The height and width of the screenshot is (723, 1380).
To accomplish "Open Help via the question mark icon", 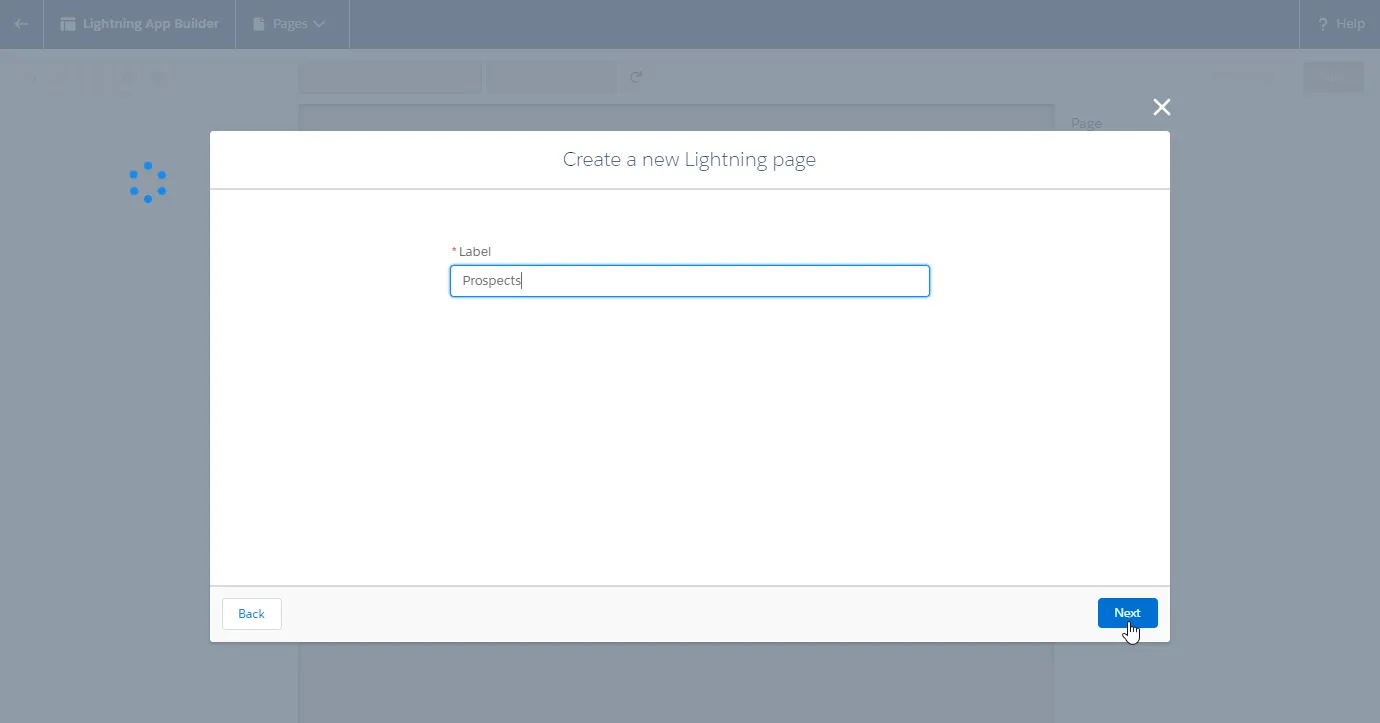I will coord(1323,24).
